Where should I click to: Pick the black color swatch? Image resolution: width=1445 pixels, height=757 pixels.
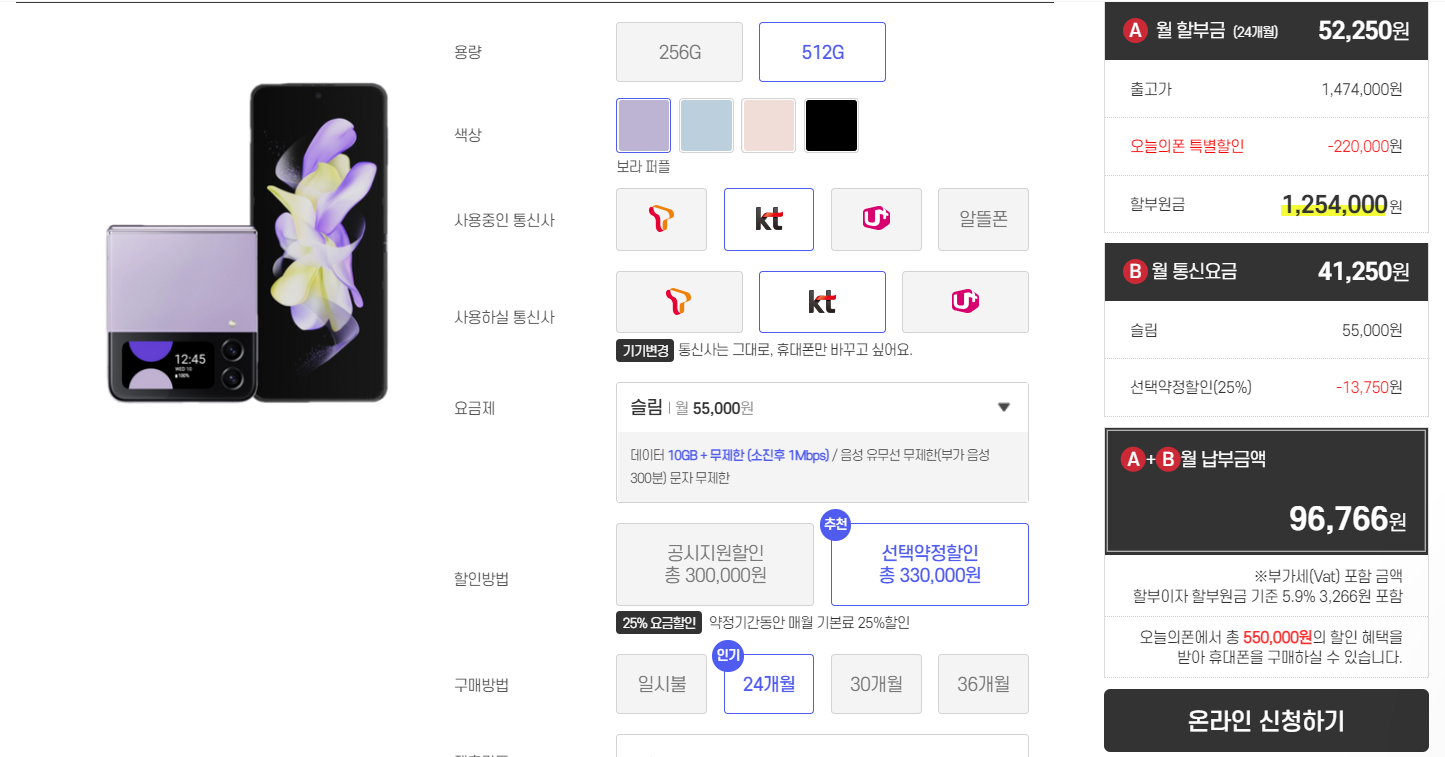point(831,125)
